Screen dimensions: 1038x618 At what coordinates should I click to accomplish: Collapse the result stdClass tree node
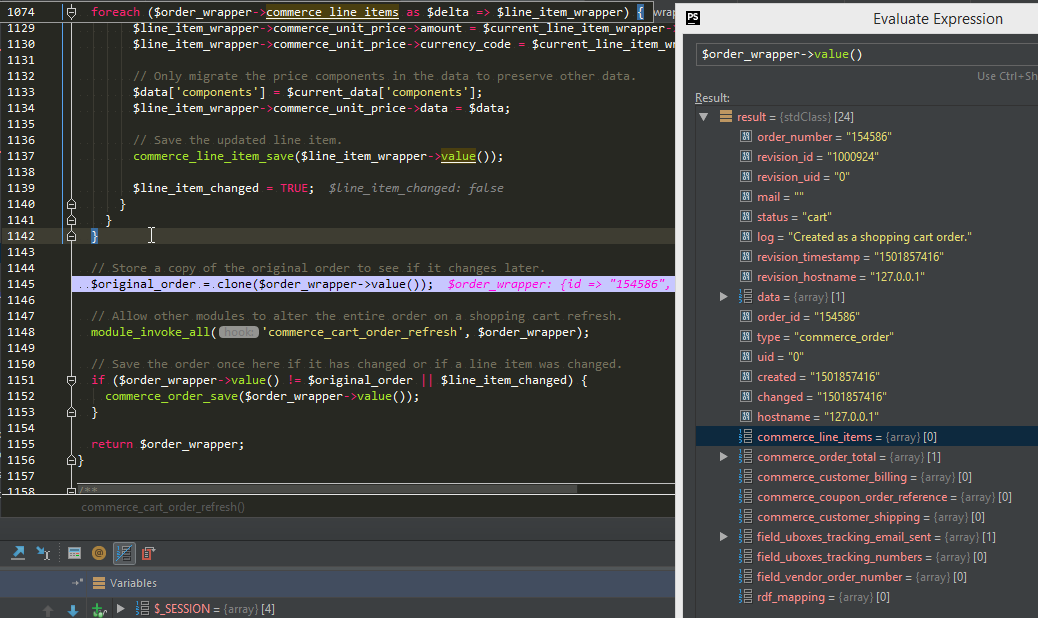tap(705, 117)
